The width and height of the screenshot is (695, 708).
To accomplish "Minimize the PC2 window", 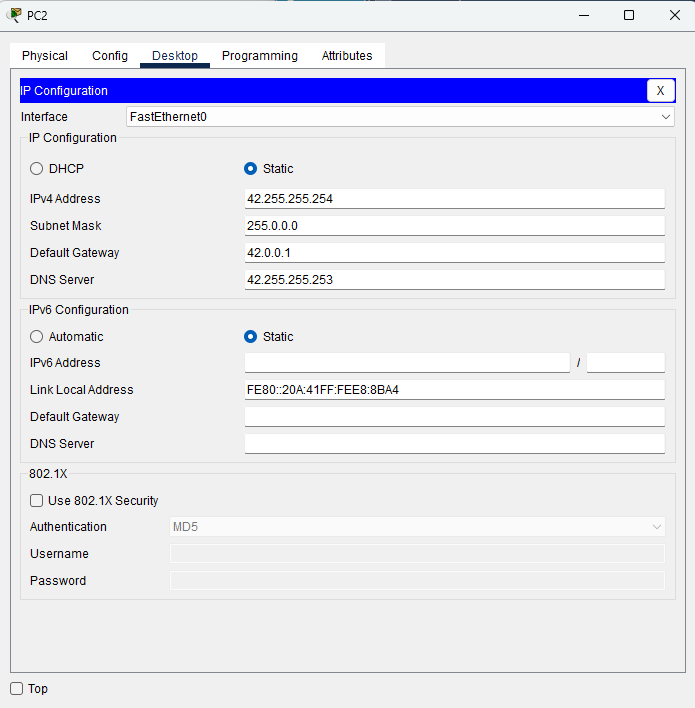I will (x=584, y=15).
